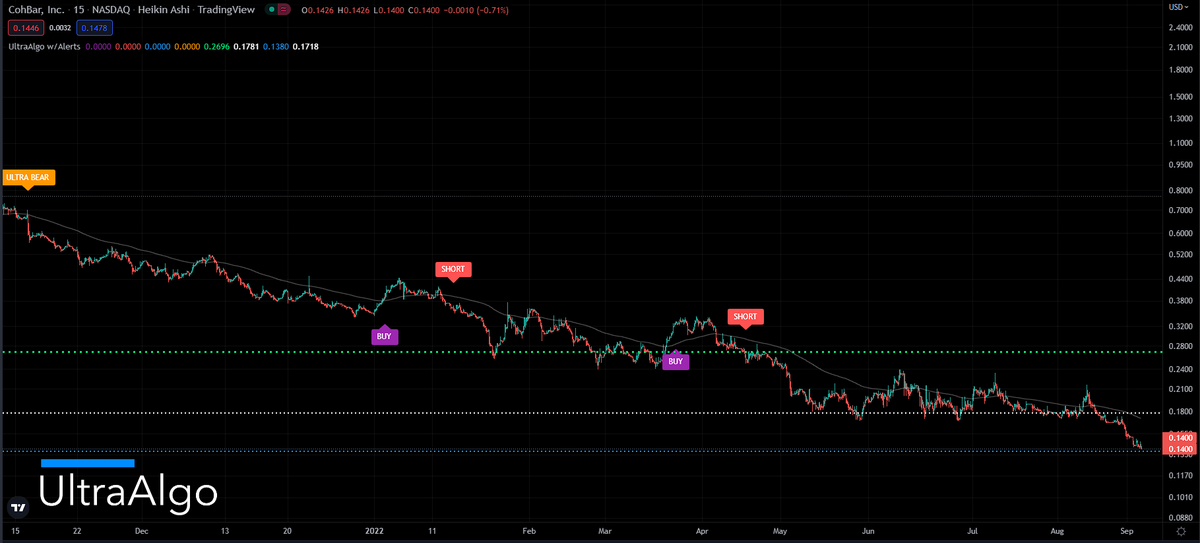The width and height of the screenshot is (1200, 543).
Task: Click the CohBar, Inc. symbol title
Action: pos(36,9)
